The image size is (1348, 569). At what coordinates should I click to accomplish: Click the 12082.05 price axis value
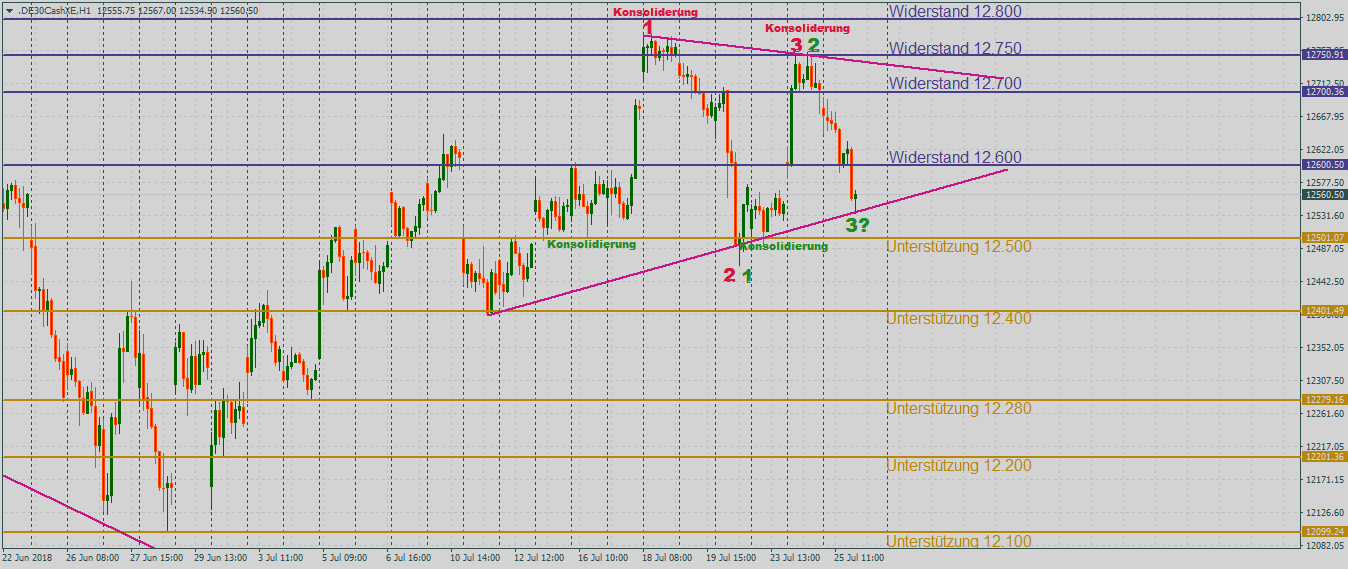(1324, 545)
